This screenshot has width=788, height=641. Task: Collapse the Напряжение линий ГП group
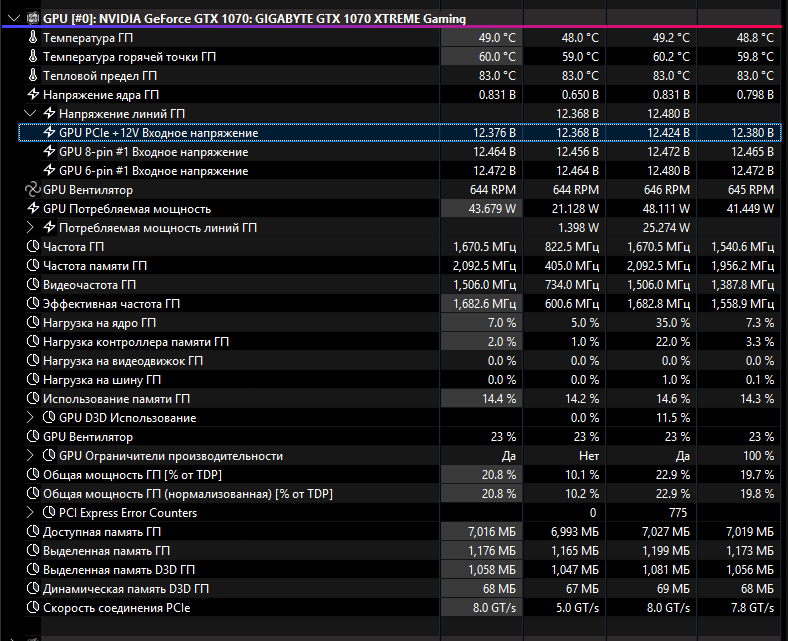click(x=30, y=114)
